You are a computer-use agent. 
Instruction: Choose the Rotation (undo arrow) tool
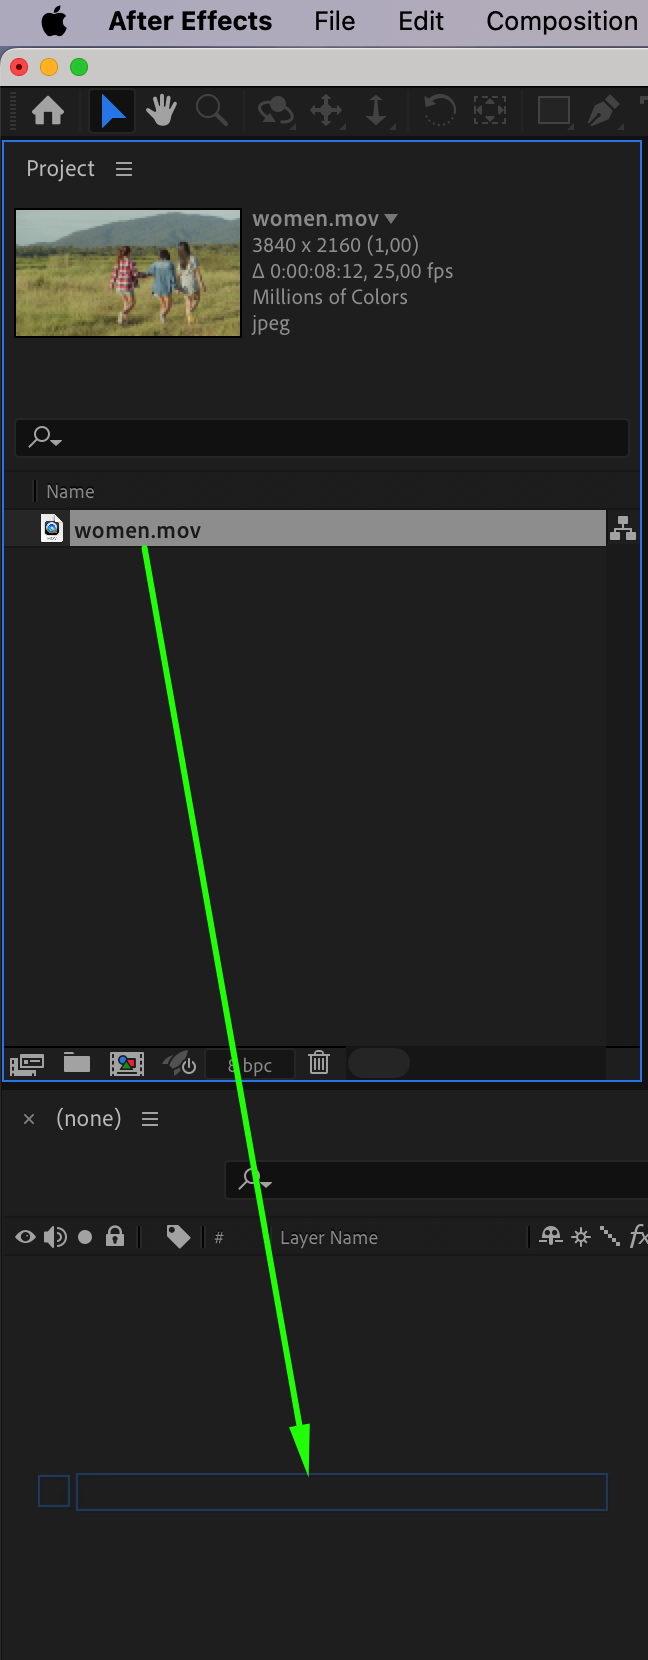click(x=439, y=110)
